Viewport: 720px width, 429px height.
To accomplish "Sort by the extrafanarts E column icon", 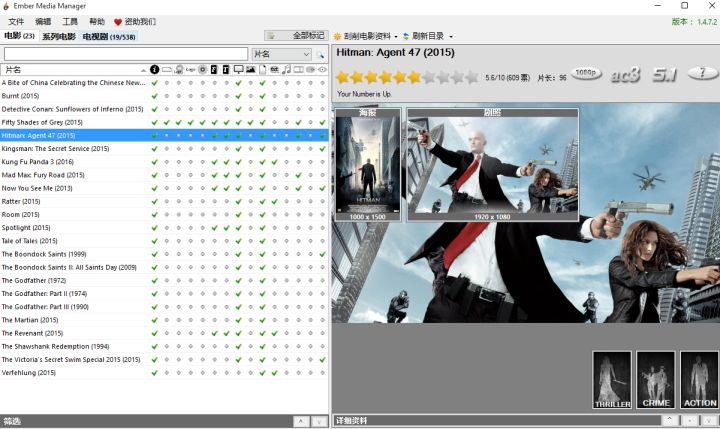I will [x=214, y=69].
